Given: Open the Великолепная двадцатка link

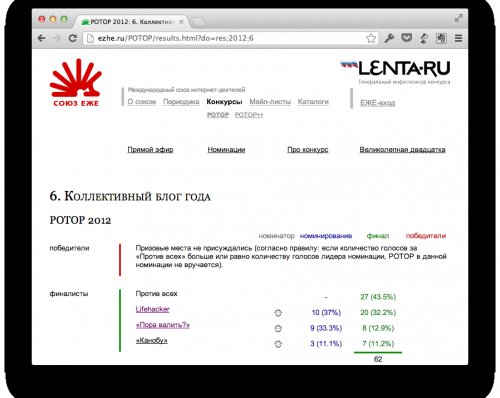Looking at the screenshot, I should 402,150.
